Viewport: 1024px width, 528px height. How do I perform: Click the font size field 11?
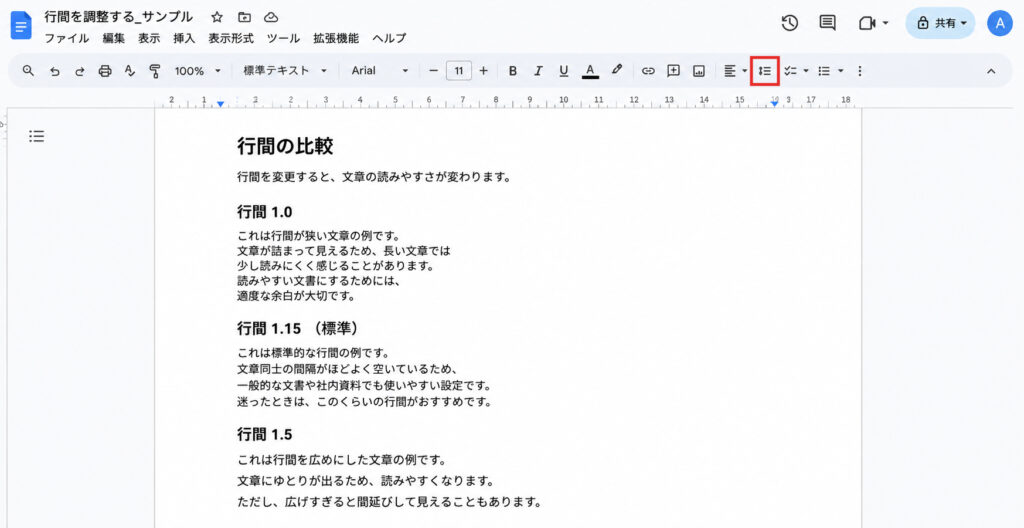point(459,71)
